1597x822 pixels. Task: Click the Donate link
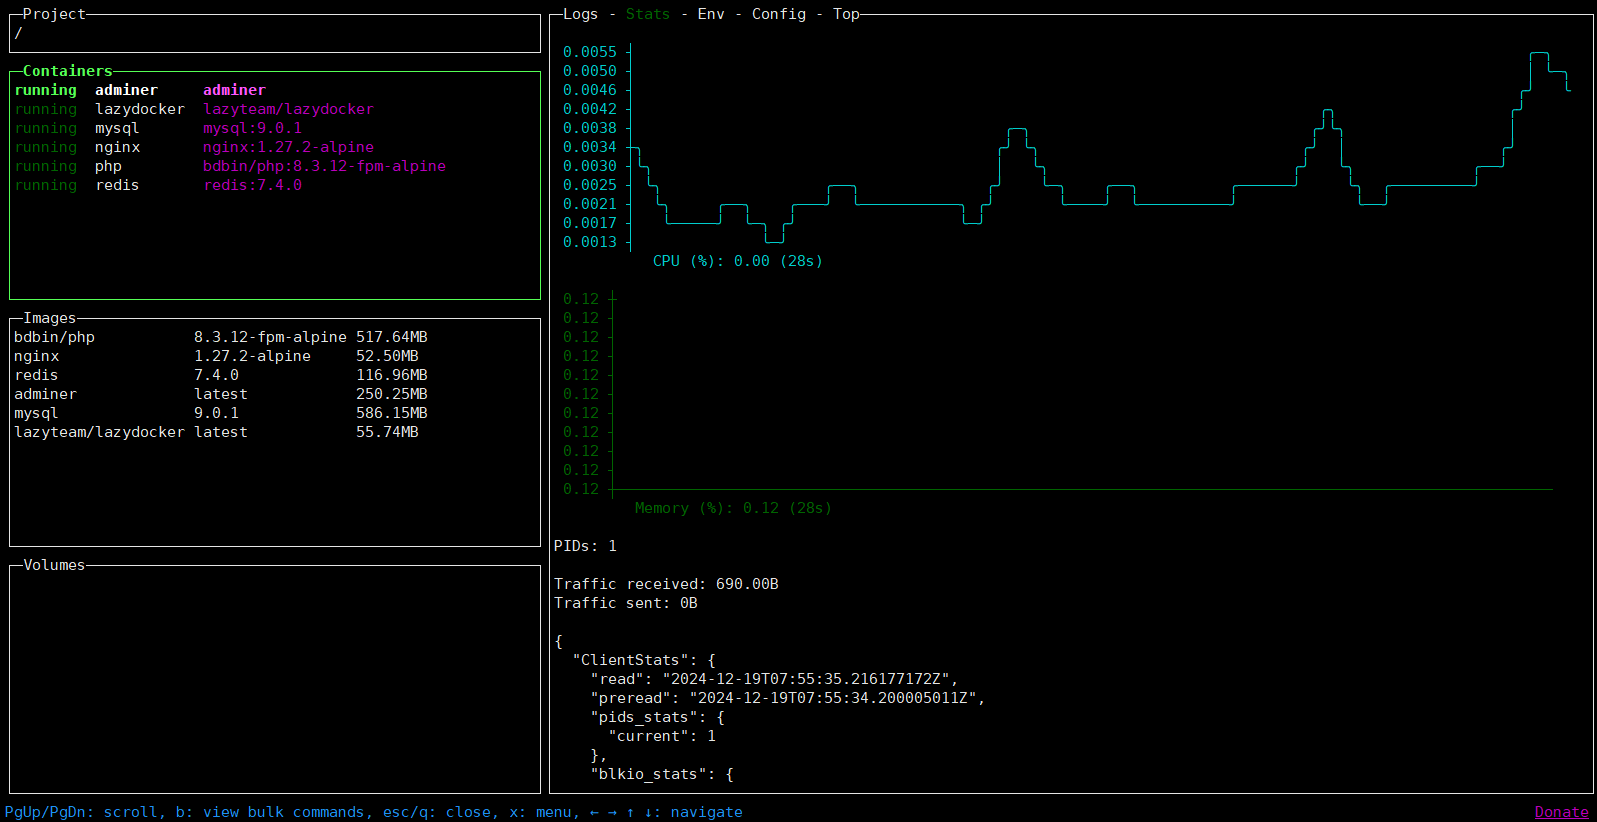pyautogui.click(x=1562, y=812)
